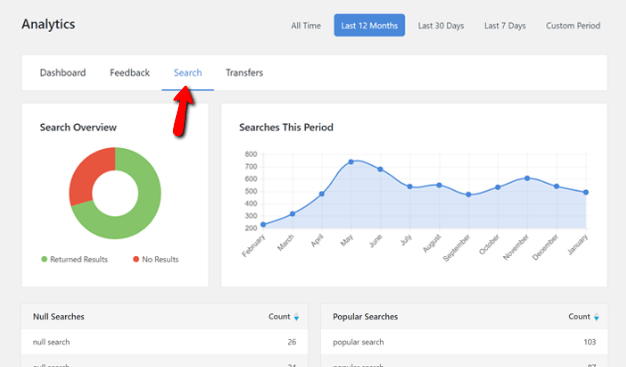
Task: Open the Search tab
Action: pos(188,73)
